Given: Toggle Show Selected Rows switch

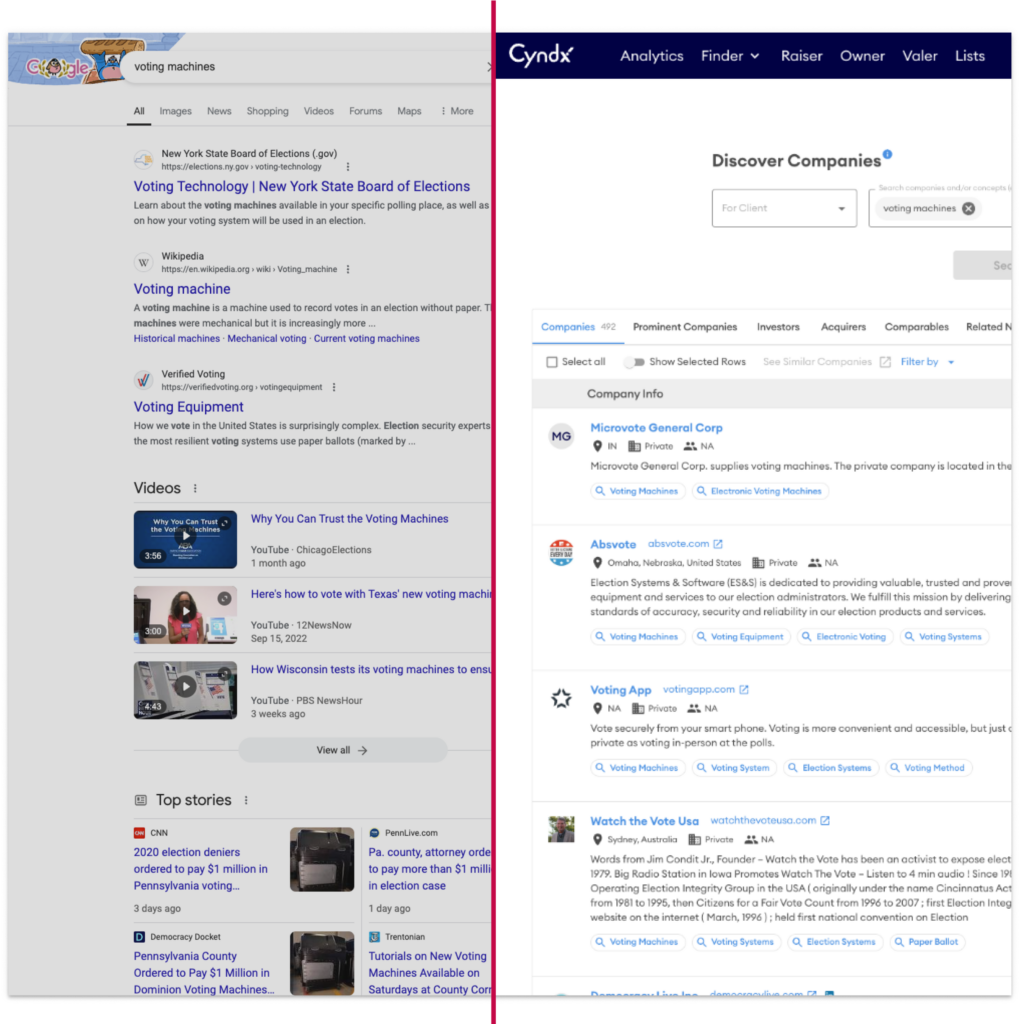Looking at the screenshot, I should coord(634,362).
